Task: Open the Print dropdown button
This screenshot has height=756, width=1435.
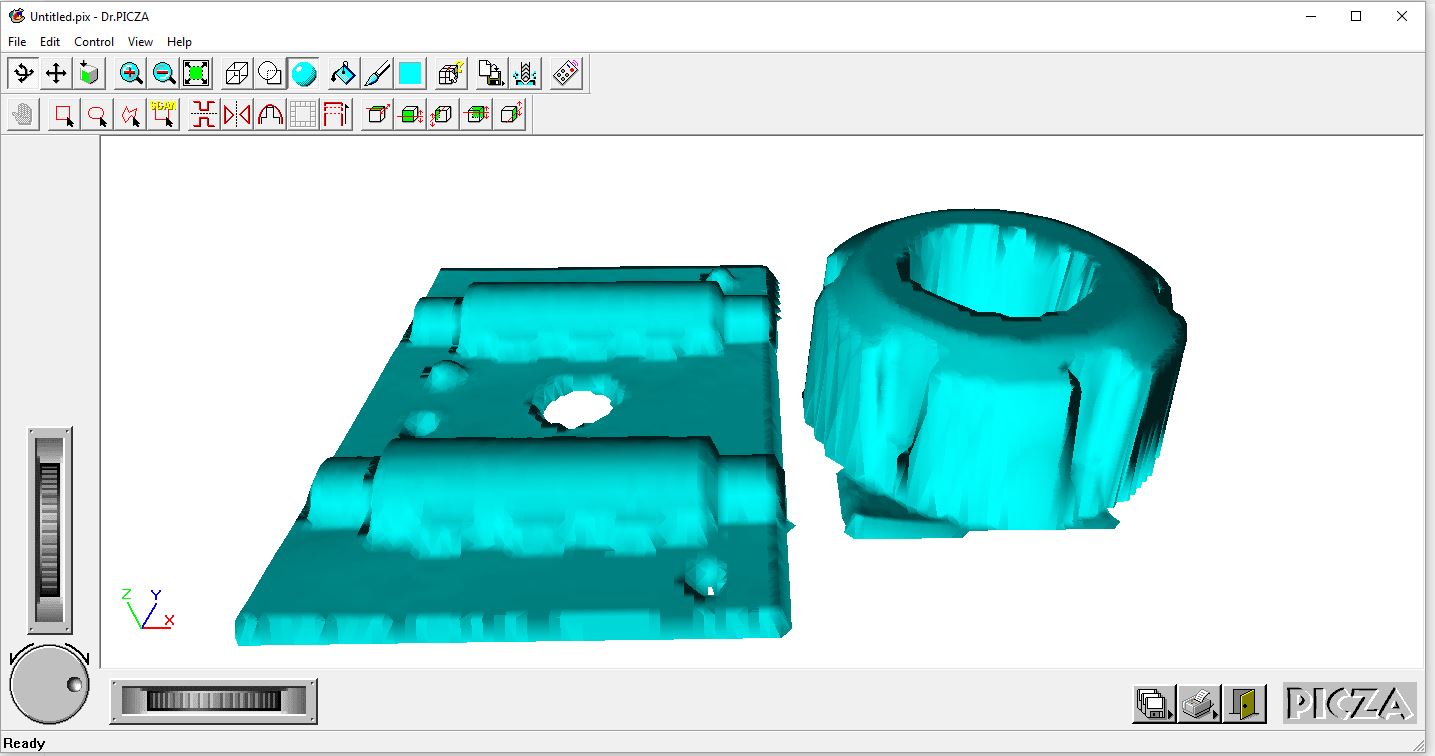Action: [1198, 704]
